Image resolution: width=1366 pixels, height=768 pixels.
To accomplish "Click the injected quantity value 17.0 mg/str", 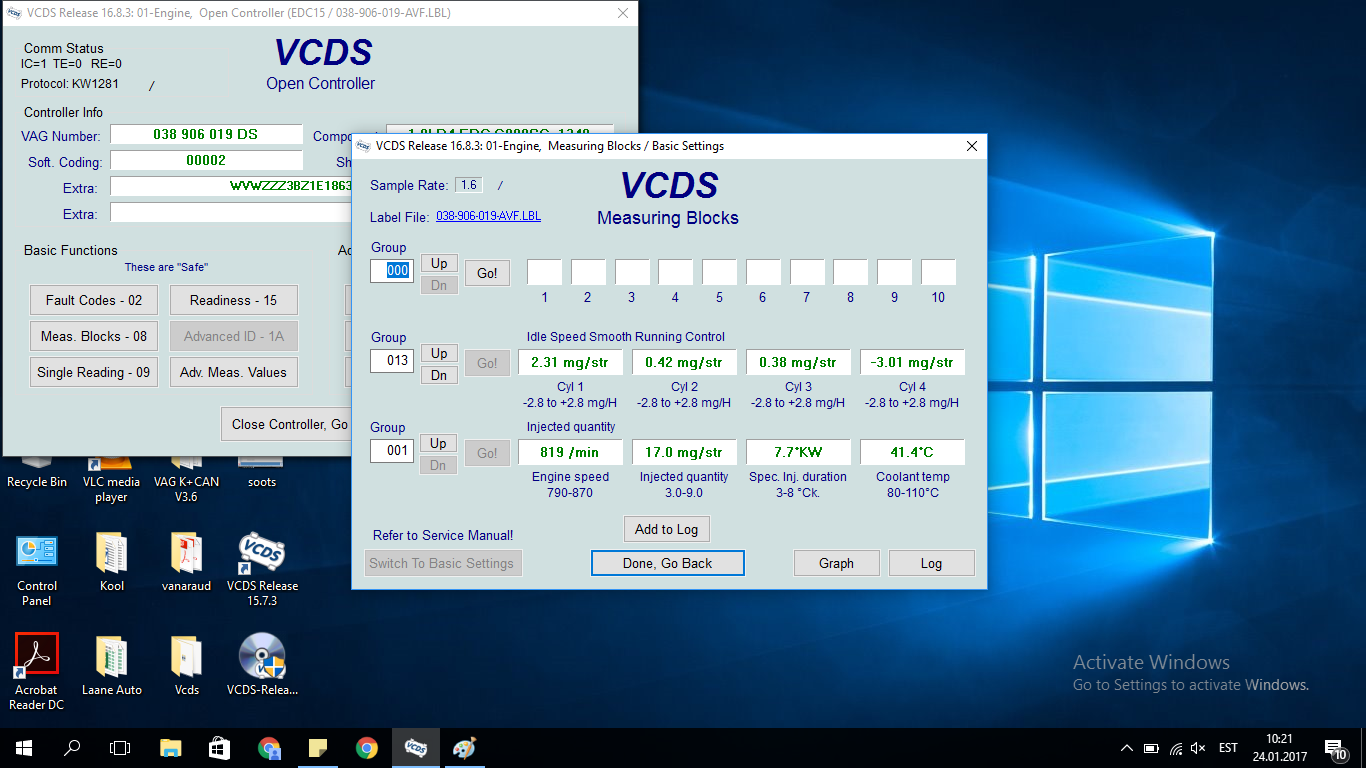I will tap(684, 452).
